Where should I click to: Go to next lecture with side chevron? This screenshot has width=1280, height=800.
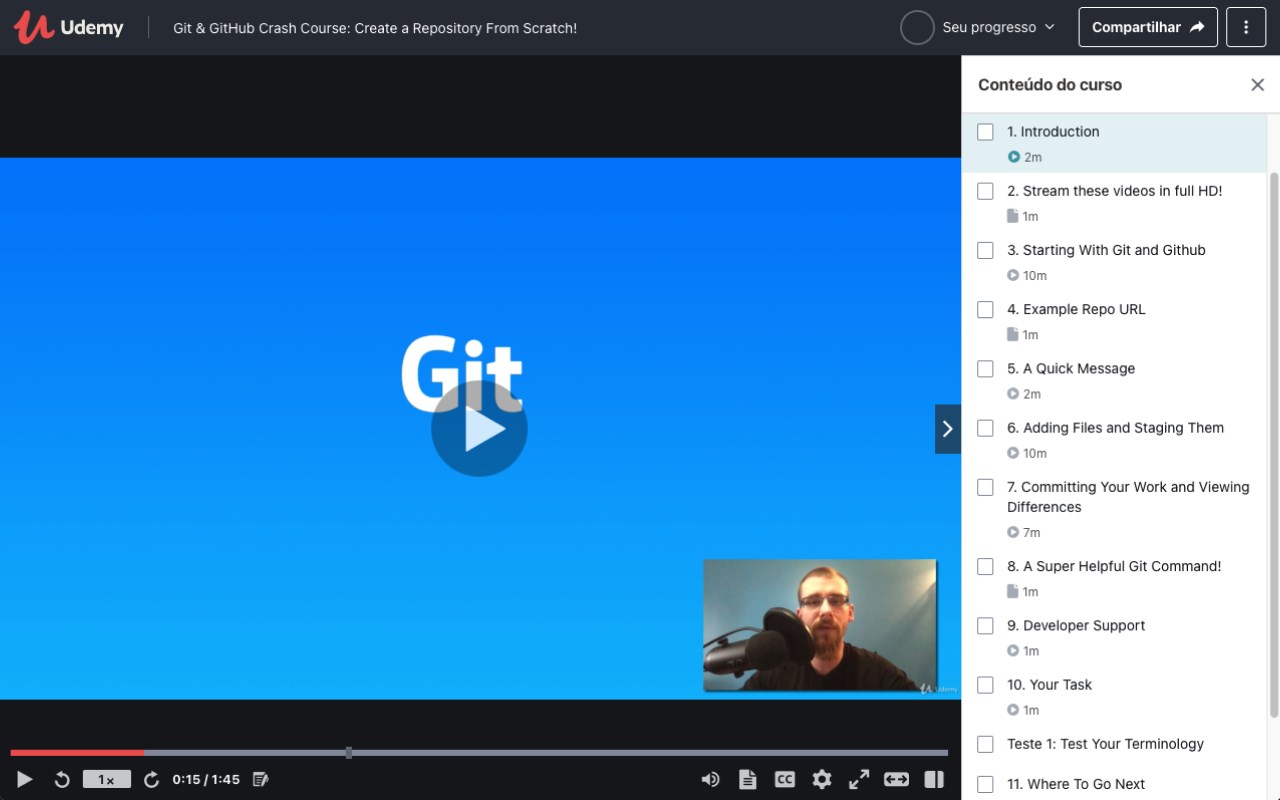point(948,429)
